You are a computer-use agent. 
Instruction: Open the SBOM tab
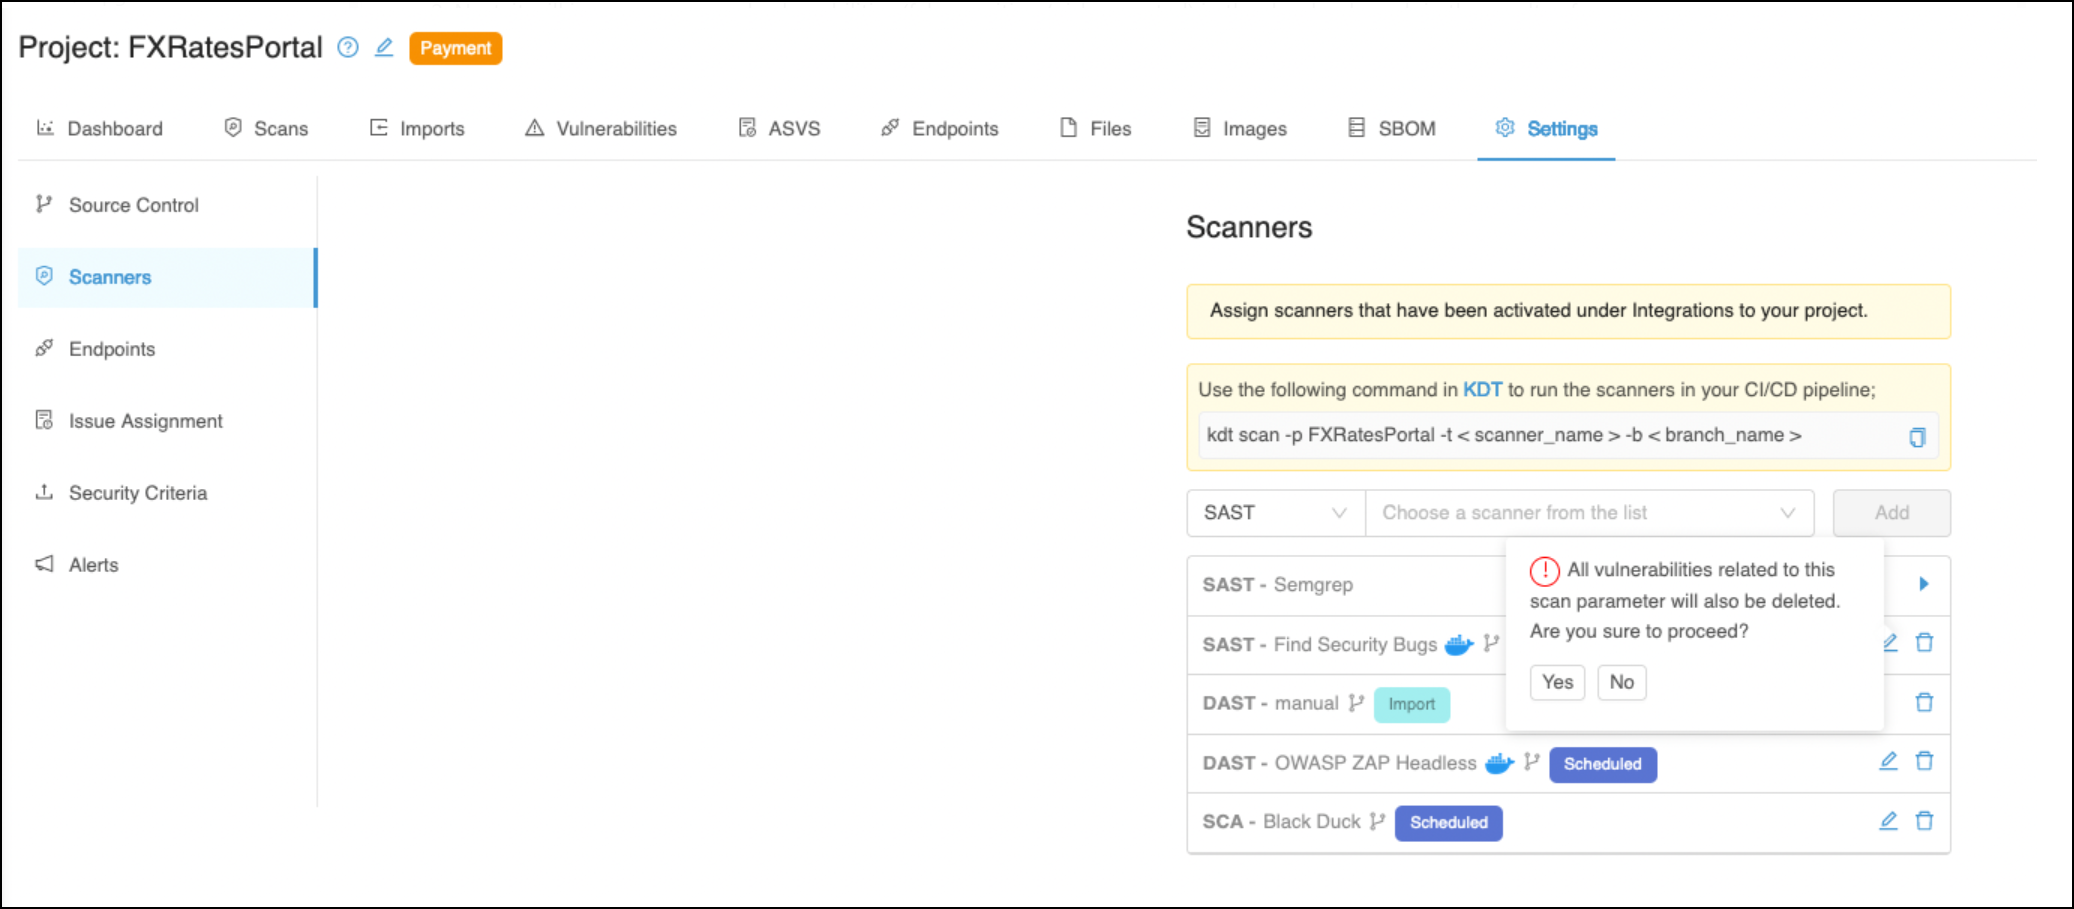tap(1391, 129)
